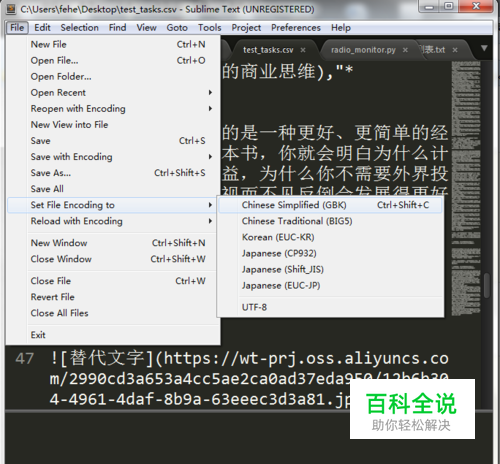Image resolution: width=500 pixels, height=464 pixels.
Task: Set encoding to UTF-8
Action: tap(330, 307)
